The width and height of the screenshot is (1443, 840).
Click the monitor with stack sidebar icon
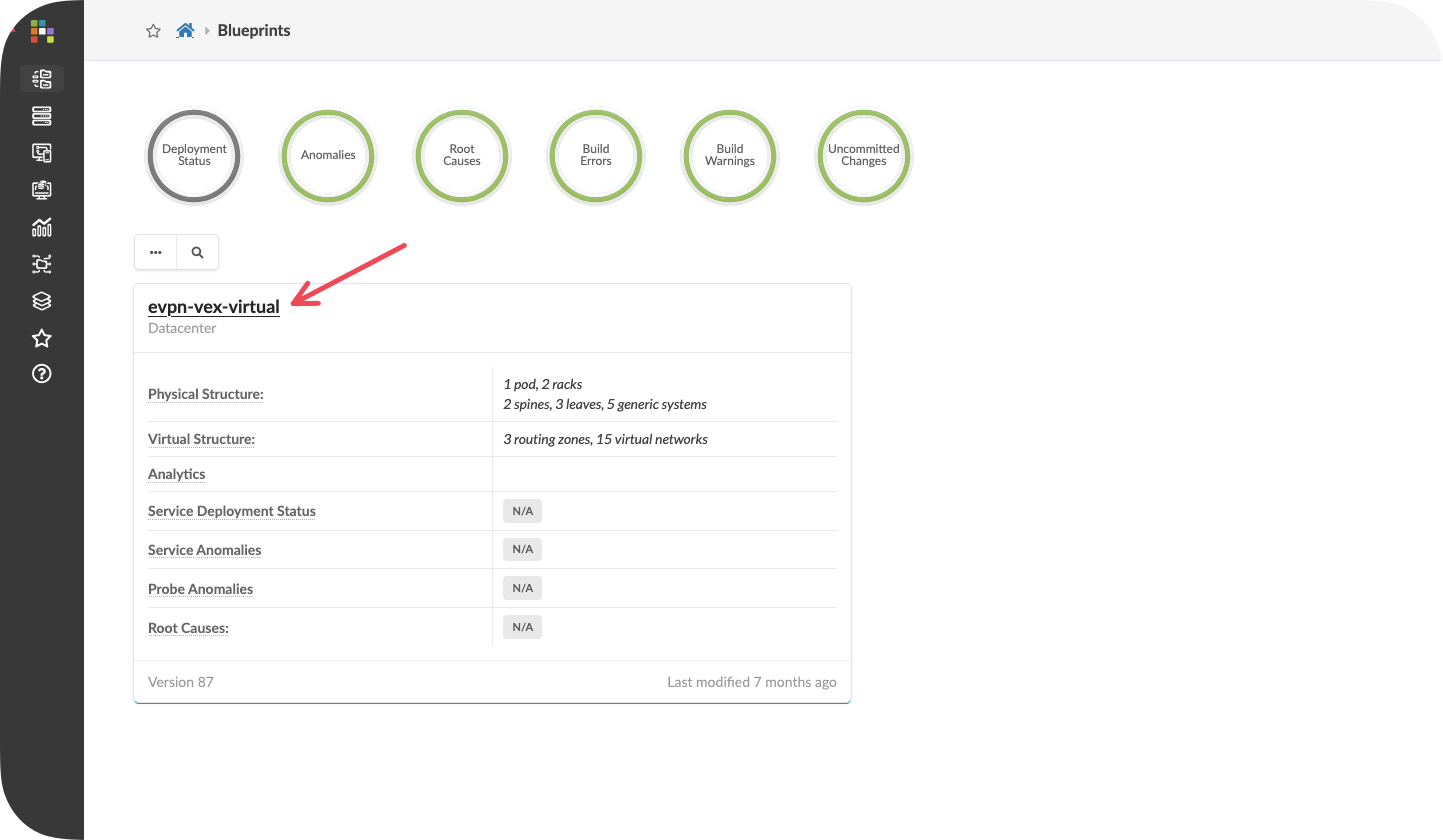42,190
